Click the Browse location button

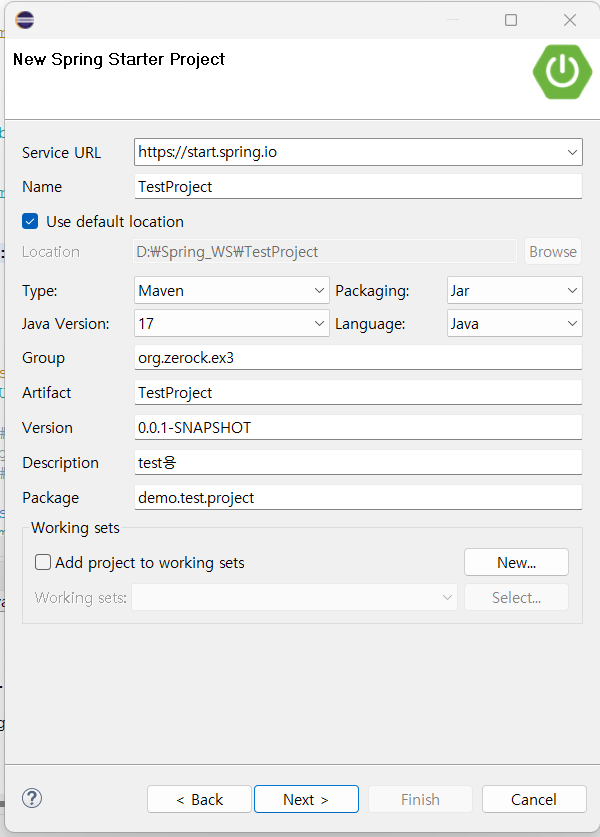[x=552, y=251]
